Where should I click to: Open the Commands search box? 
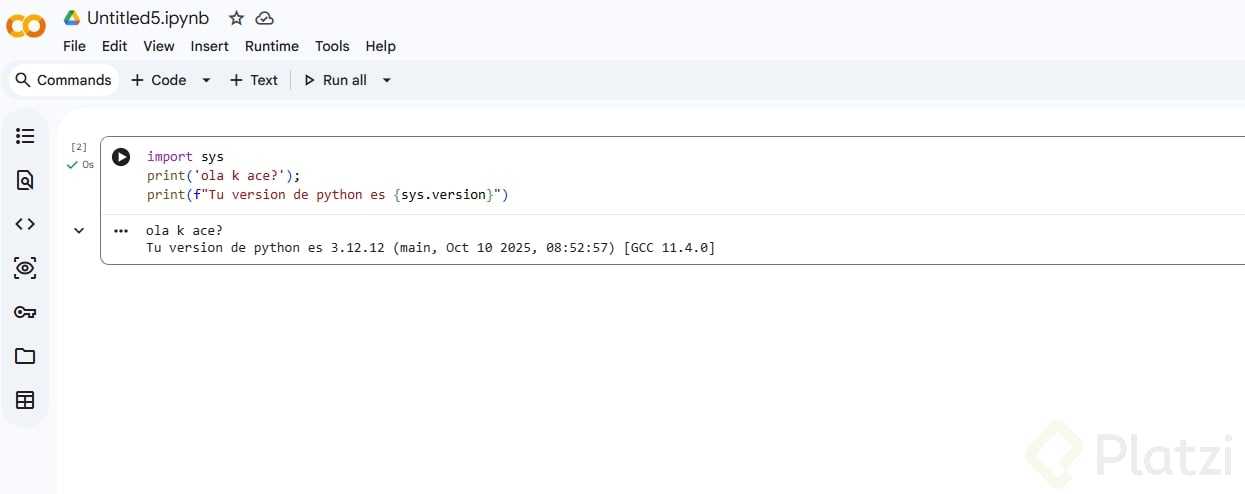64,80
